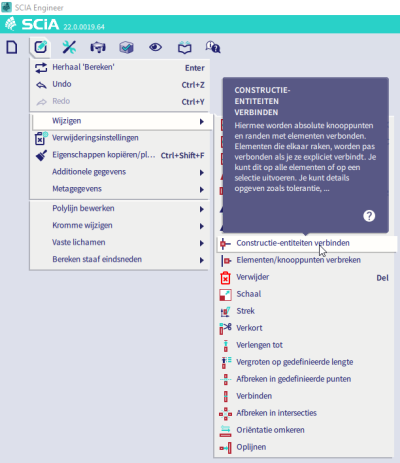This screenshot has width=400, height=463.
Task: Expand the Metagegevens submenu arrow
Action: click(x=202, y=190)
